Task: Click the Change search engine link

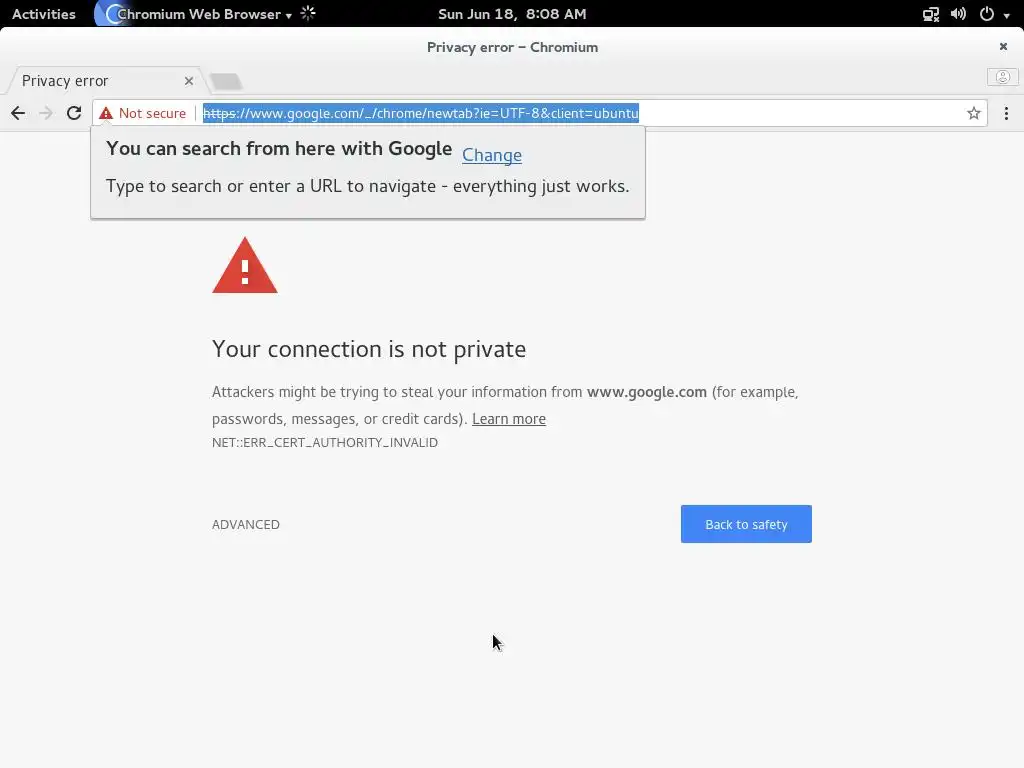Action: pyautogui.click(x=492, y=155)
